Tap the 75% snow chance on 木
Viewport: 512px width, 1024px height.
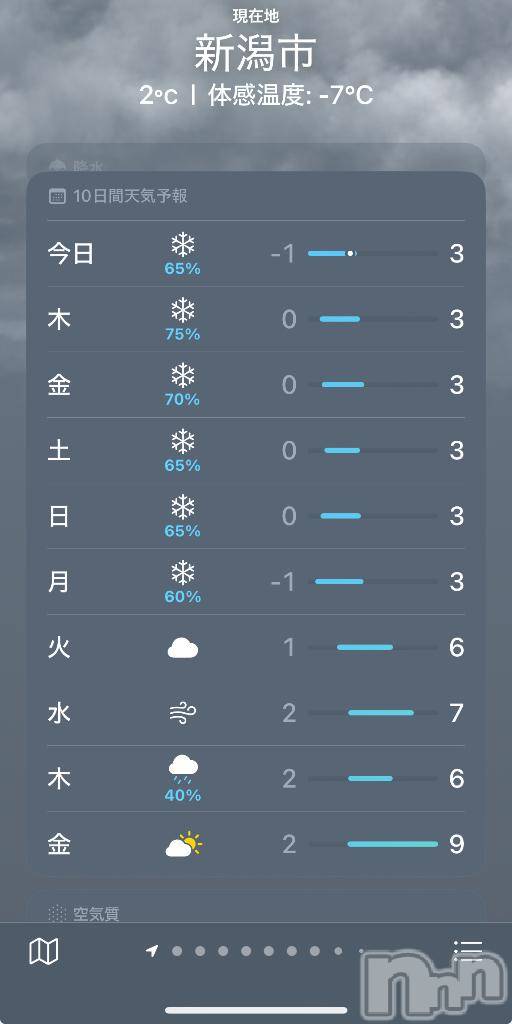183,334
